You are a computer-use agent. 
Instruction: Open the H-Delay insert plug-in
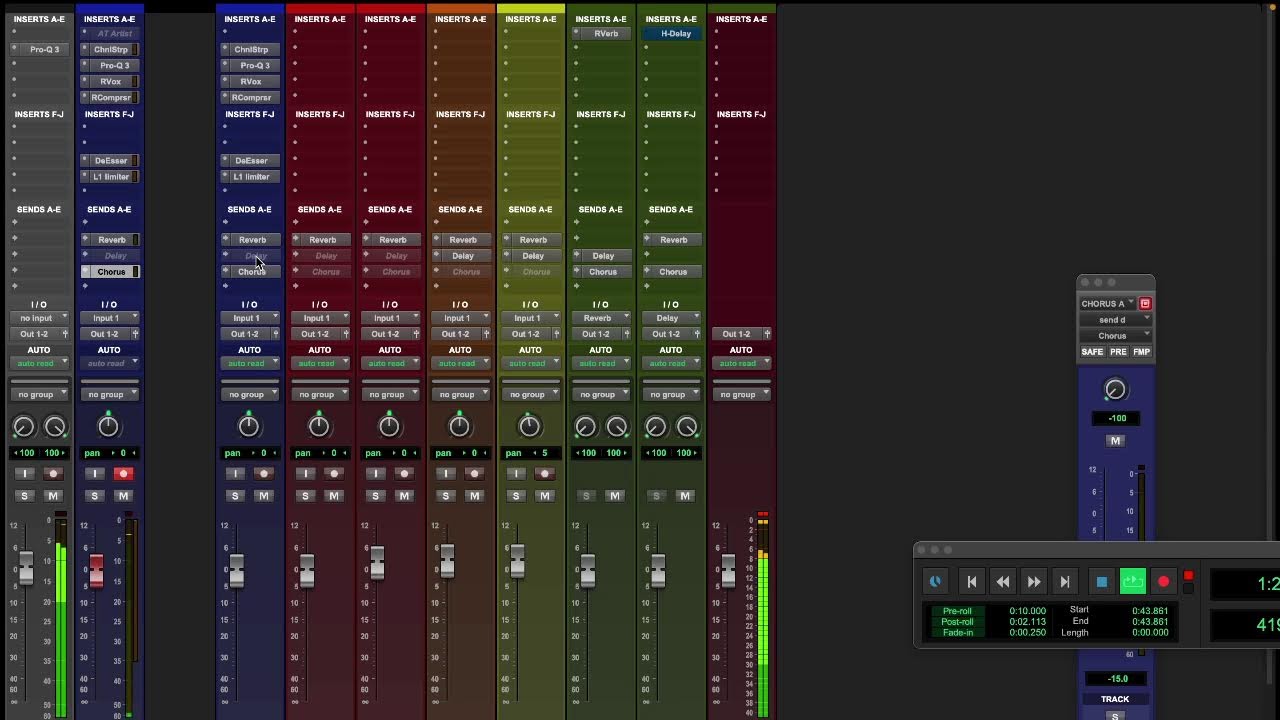coord(676,33)
